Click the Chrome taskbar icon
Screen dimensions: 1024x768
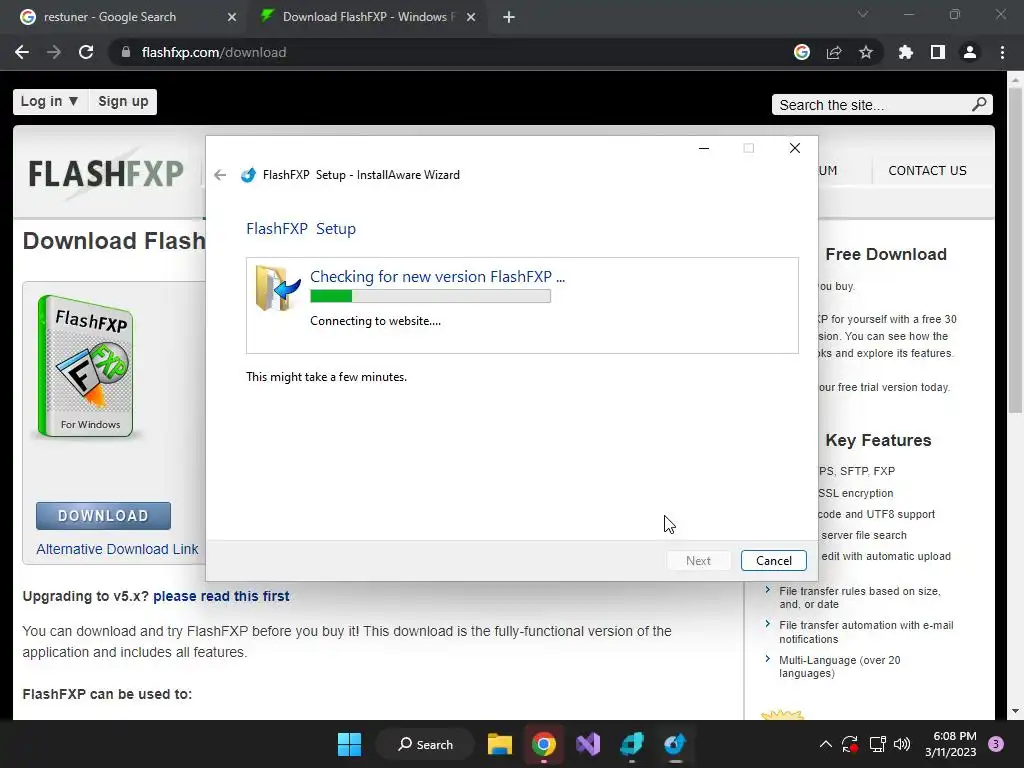[x=543, y=744]
